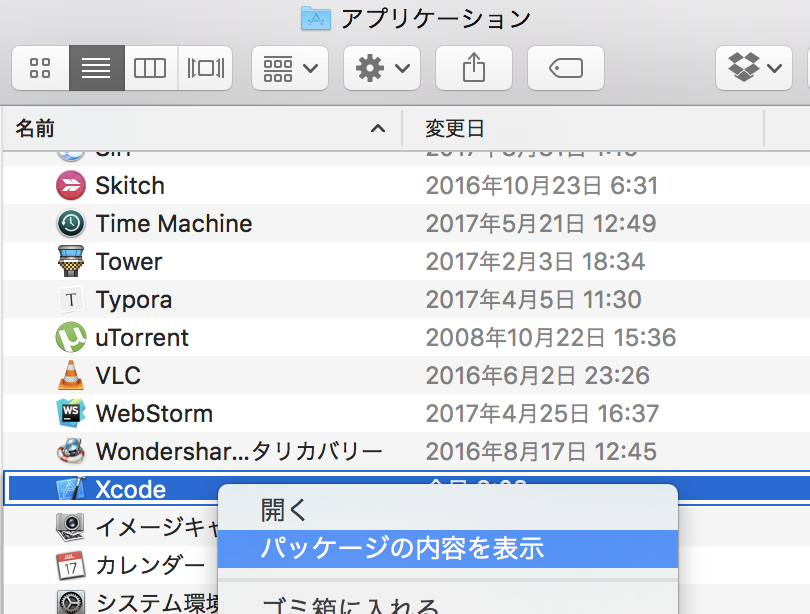Click date 2017年2月3日 18:34
This screenshot has width=810, height=614.
coord(535,262)
